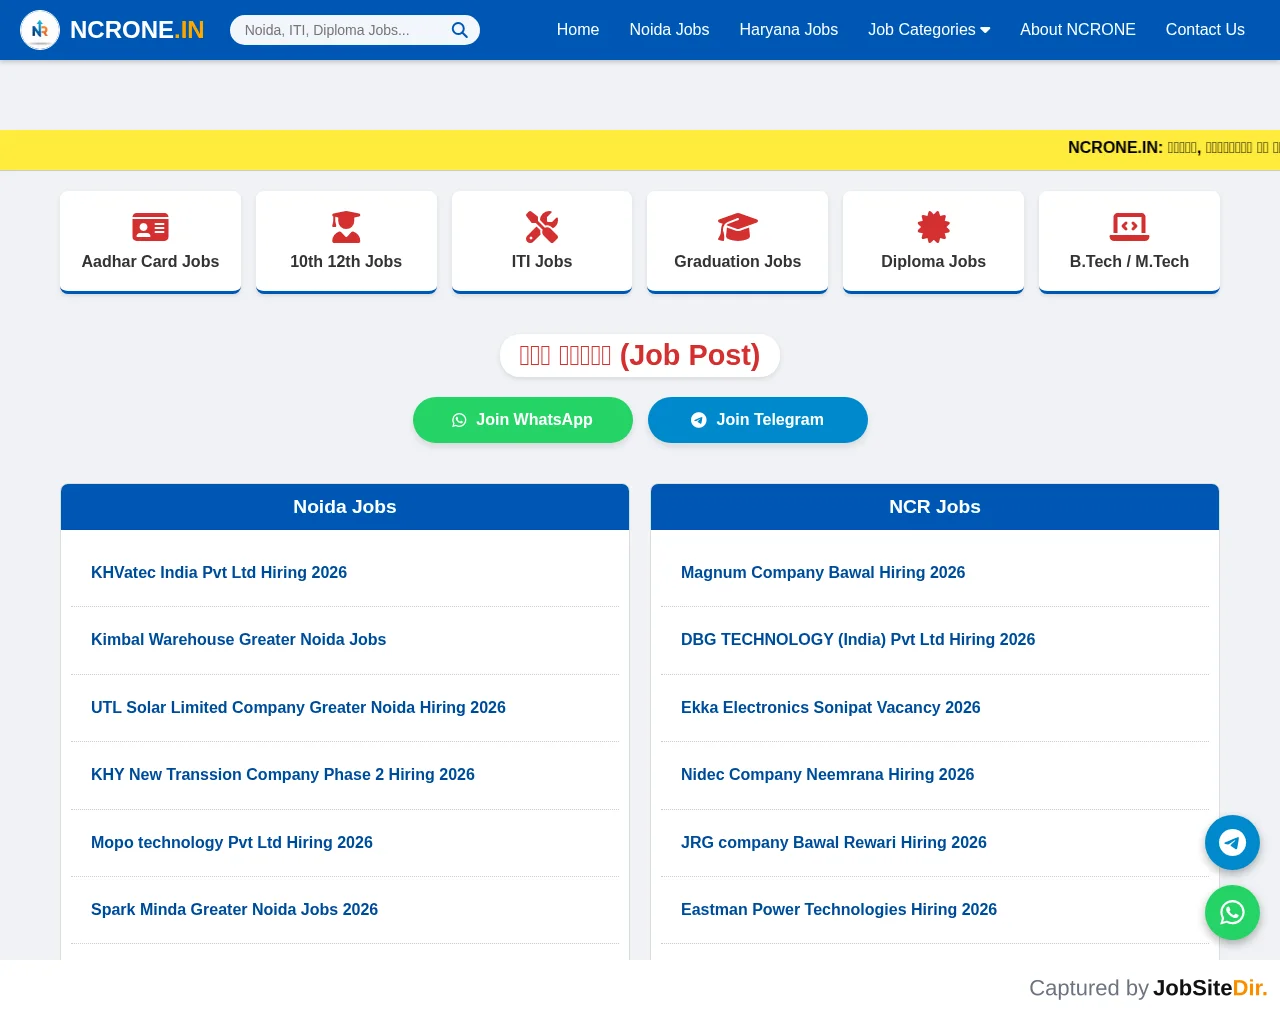
Task: Open the Noida Jobs menu item
Action: click(x=669, y=30)
